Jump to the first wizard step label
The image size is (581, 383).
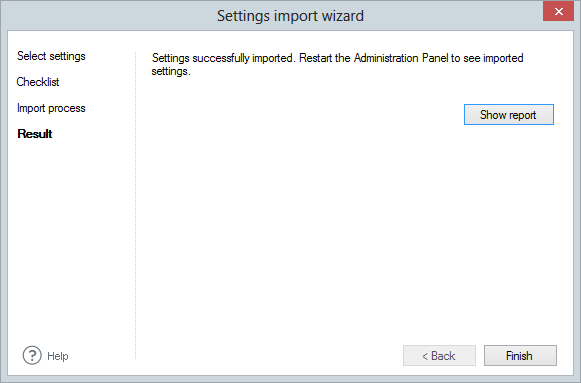point(51,56)
